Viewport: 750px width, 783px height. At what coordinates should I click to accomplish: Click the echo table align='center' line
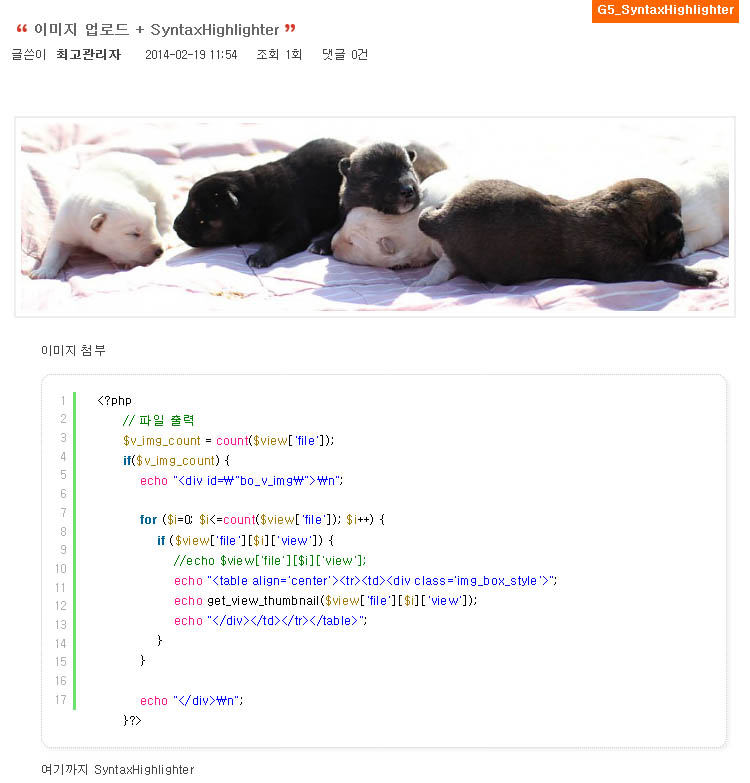coord(366,581)
